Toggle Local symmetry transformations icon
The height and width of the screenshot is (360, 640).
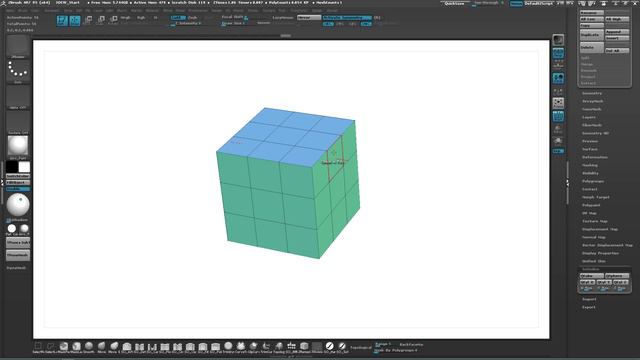click(x=558, y=78)
